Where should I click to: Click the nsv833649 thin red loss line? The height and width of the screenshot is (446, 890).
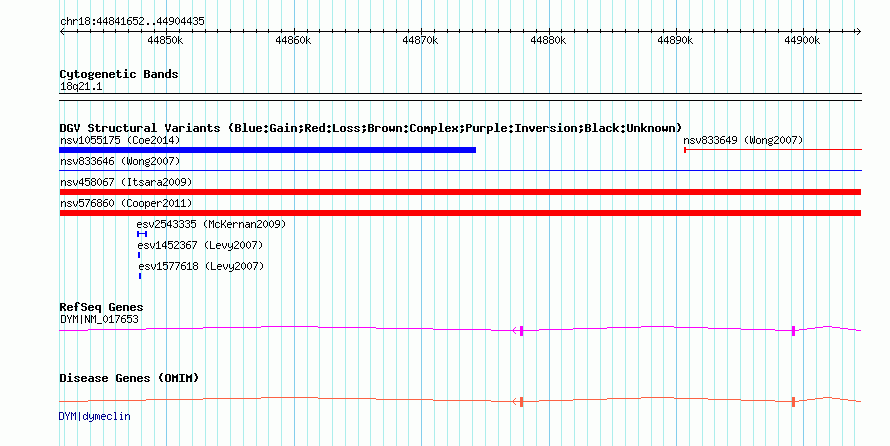(773, 150)
